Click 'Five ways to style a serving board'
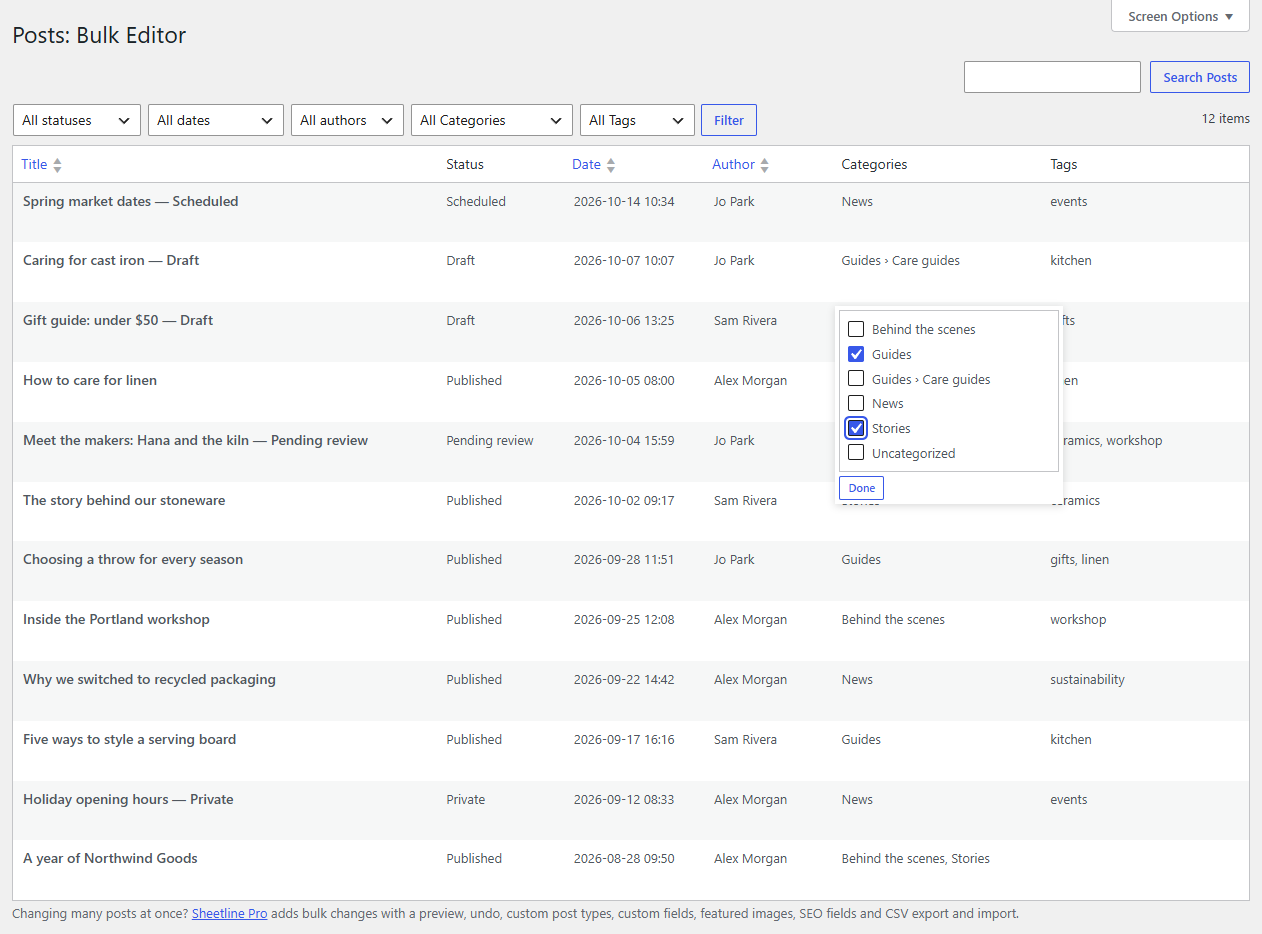This screenshot has width=1262, height=934. pyautogui.click(x=130, y=739)
